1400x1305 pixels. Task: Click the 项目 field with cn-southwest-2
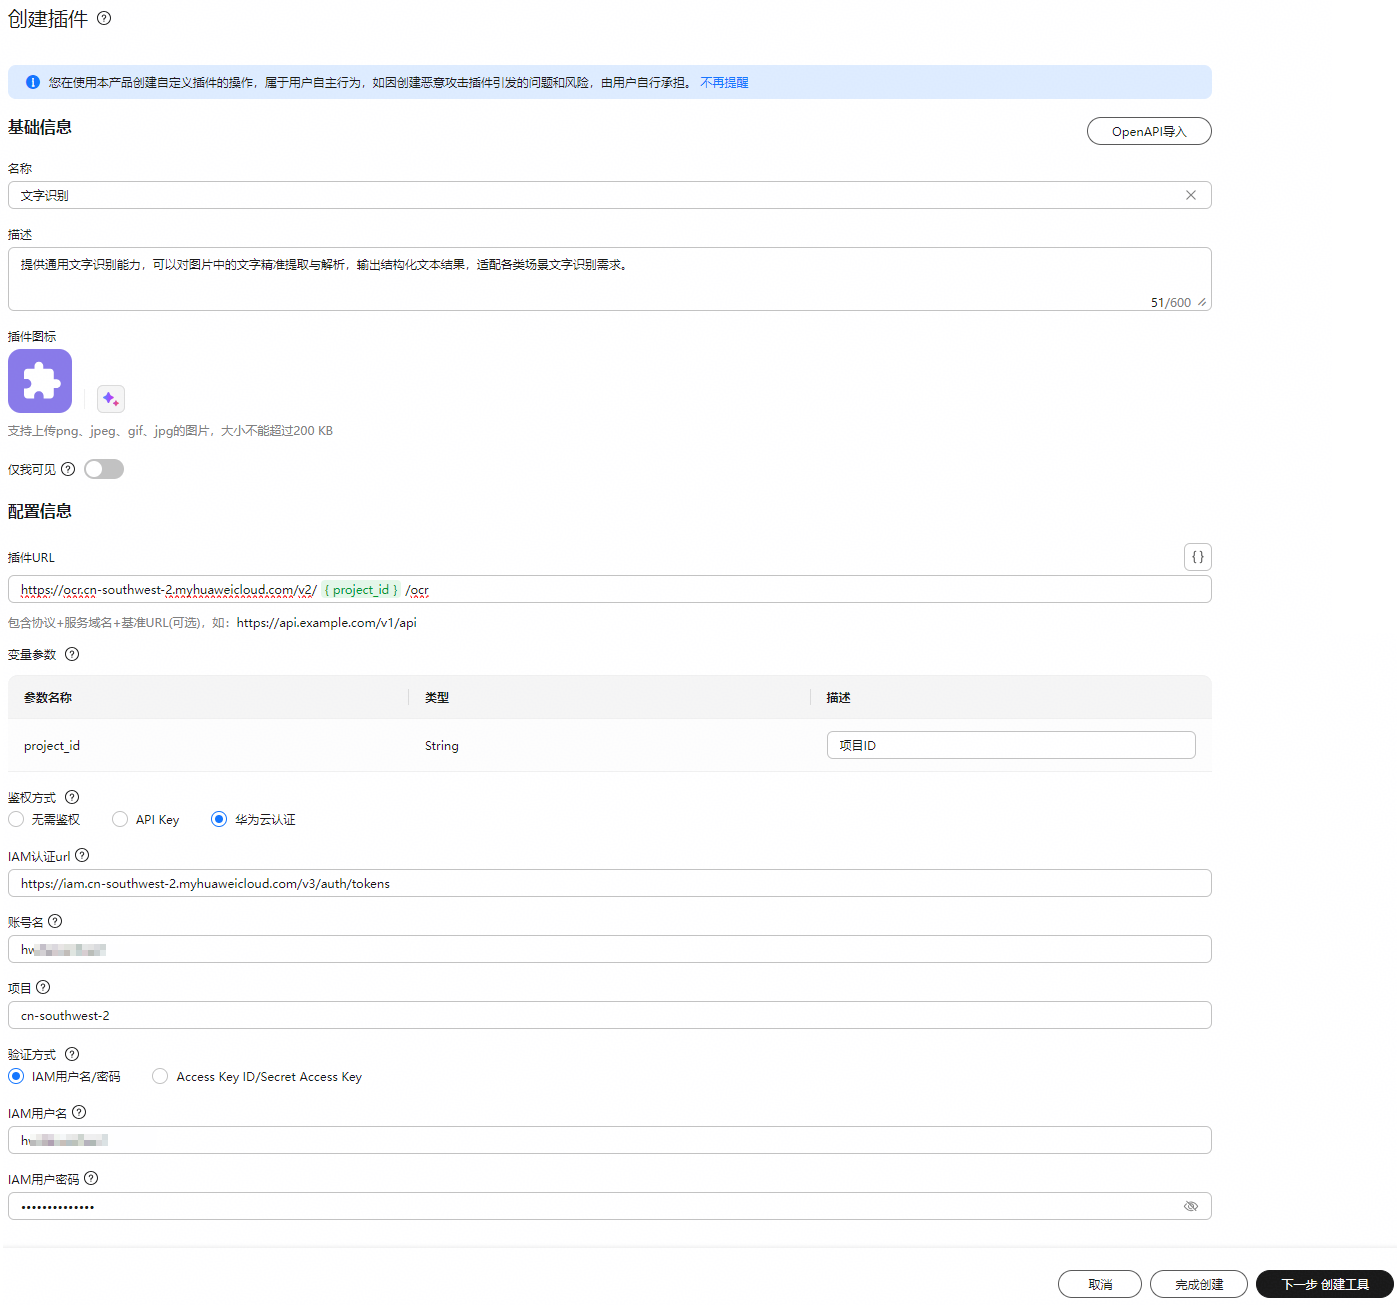(610, 1015)
